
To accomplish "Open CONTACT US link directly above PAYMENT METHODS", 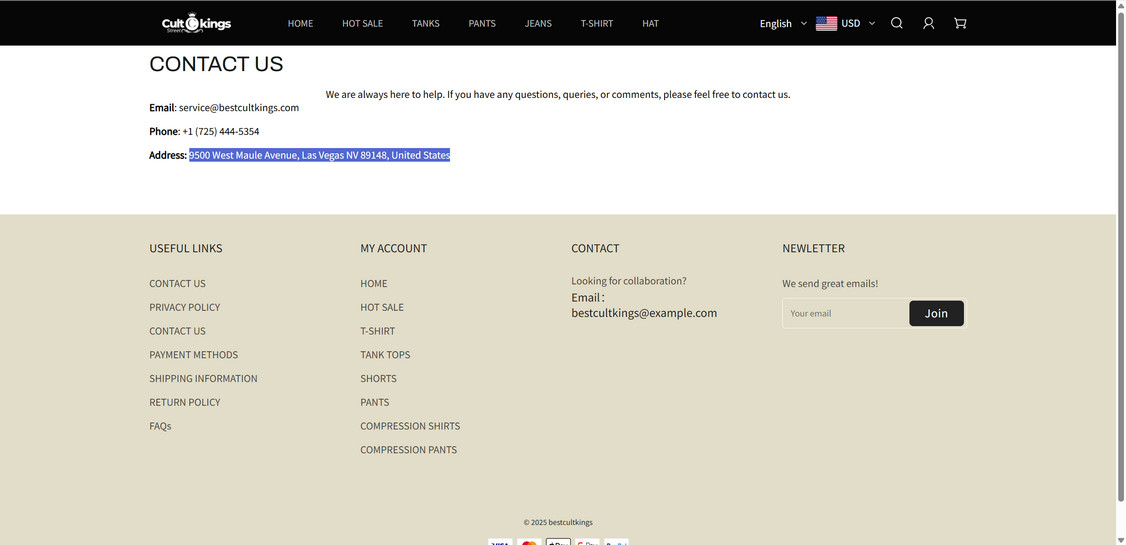I will point(177,331).
